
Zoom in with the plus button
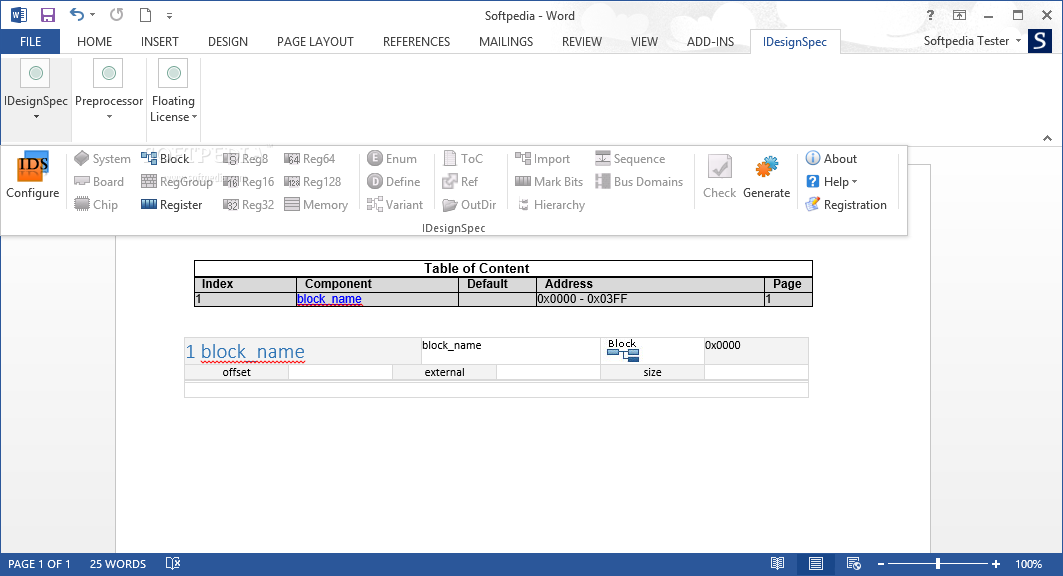pyautogui.click(x=995, y=564)
